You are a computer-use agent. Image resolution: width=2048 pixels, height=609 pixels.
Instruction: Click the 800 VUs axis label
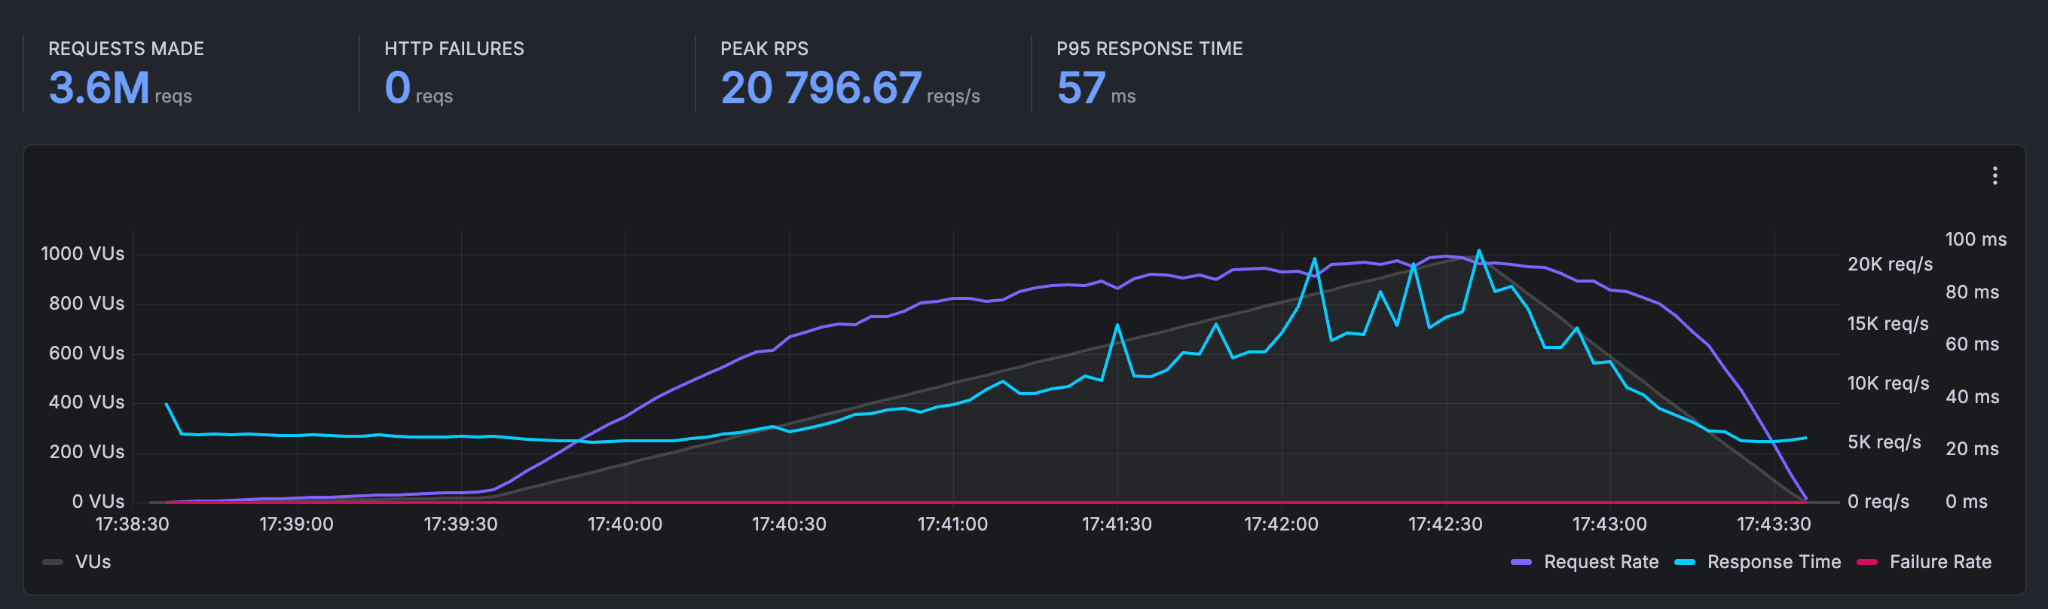click(87, 303)
